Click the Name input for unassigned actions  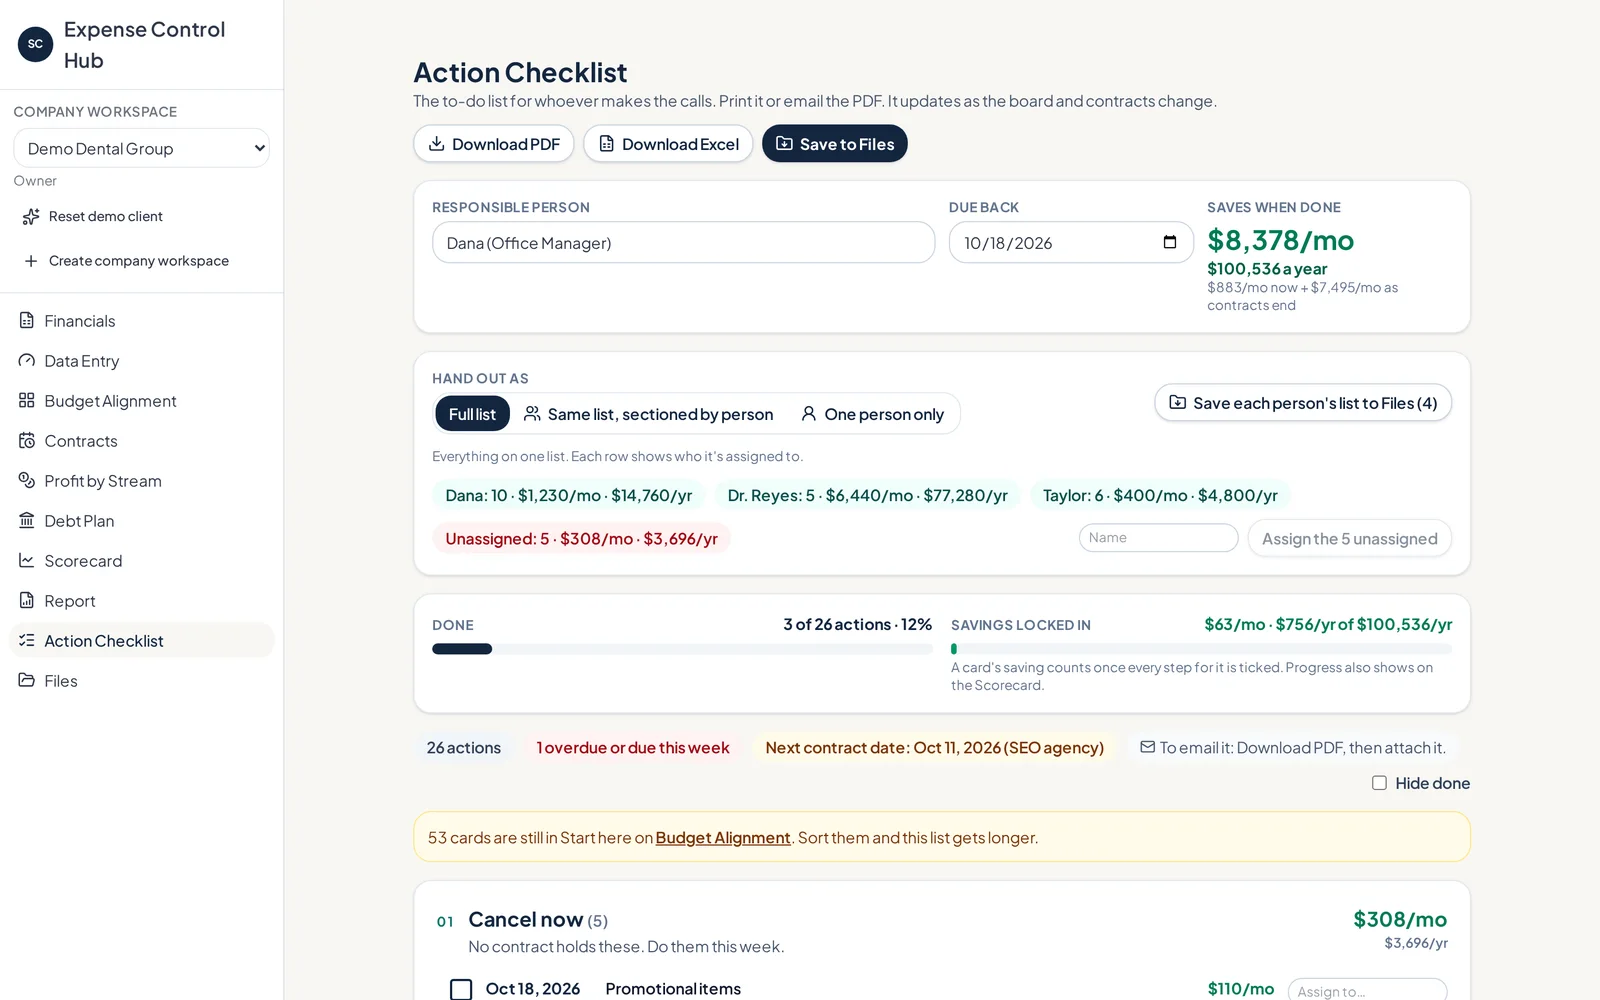(1159, 538)
